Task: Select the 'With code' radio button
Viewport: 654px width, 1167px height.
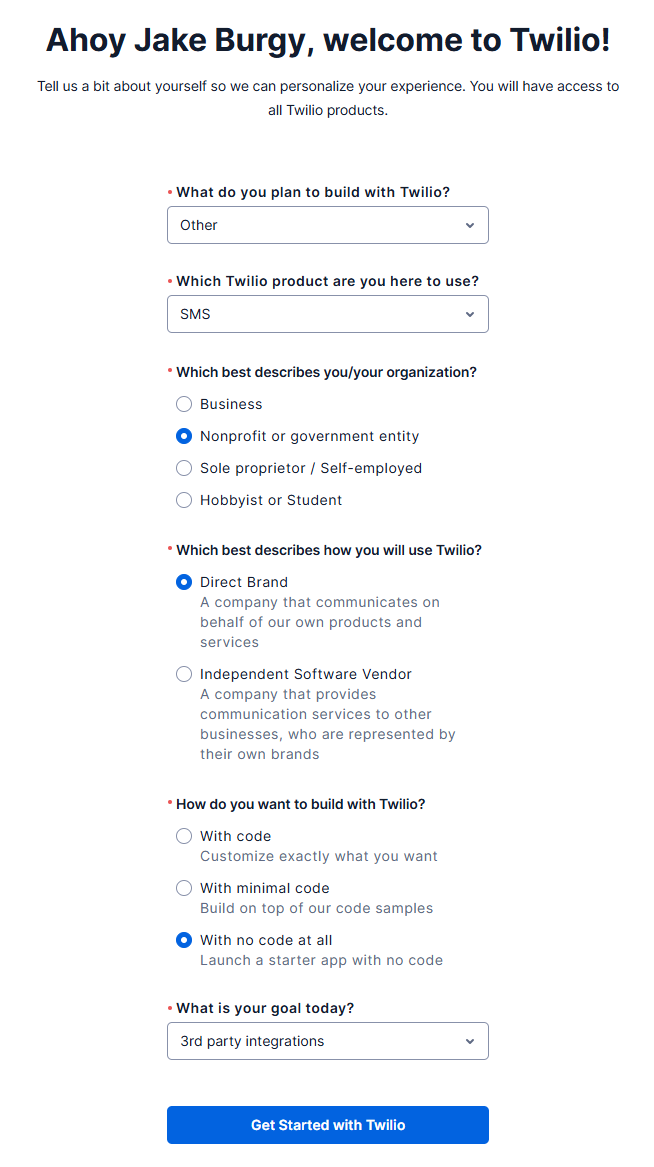Action: 184,836
